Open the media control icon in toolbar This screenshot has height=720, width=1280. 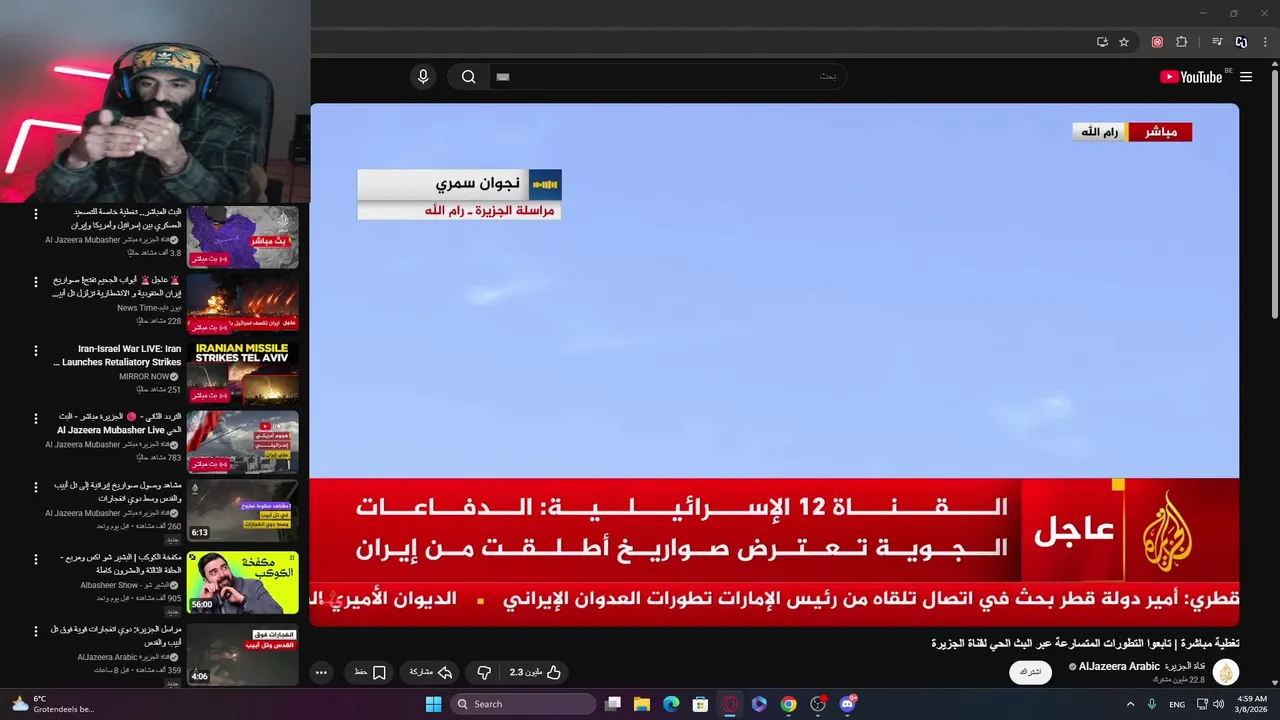[1217, 42]
